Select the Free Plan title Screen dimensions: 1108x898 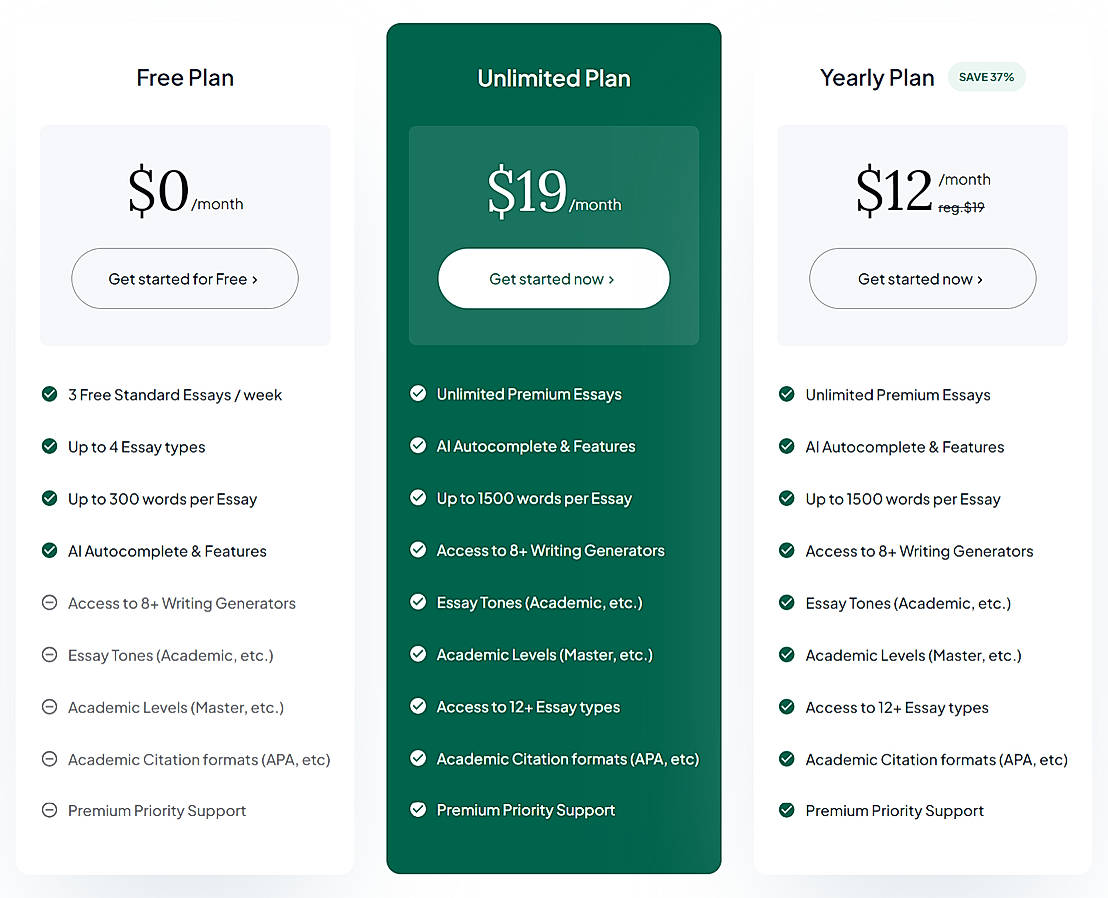[x=185, y=78]
